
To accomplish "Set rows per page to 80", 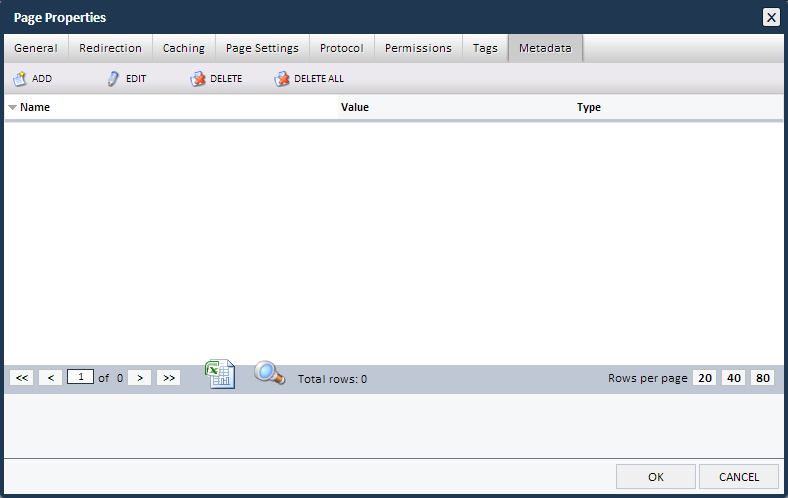I will click(763, 378).
